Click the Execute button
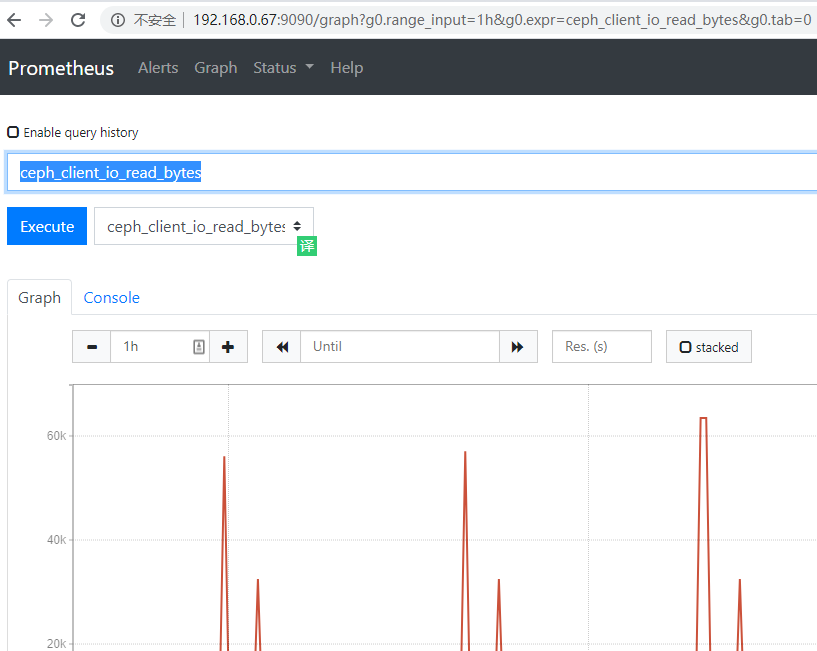 [x=47, y=226]
